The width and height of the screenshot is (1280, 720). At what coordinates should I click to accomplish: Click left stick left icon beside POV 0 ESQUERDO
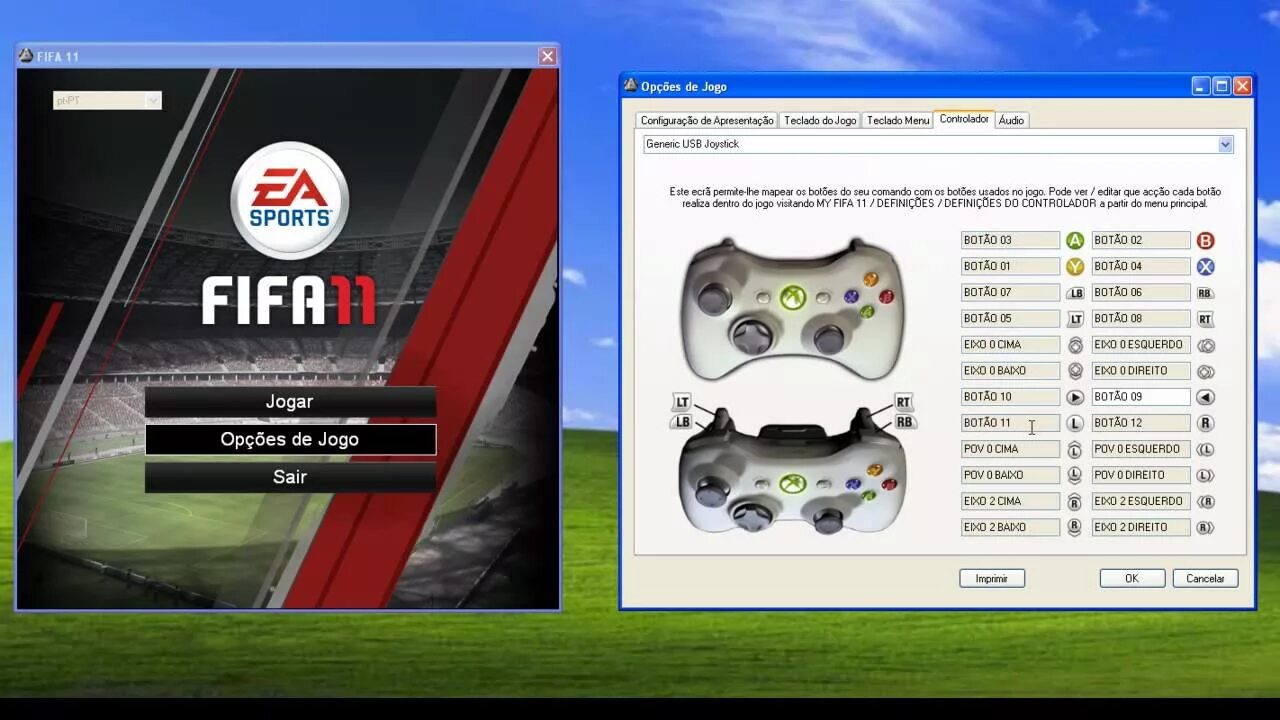click(1205, 449)
